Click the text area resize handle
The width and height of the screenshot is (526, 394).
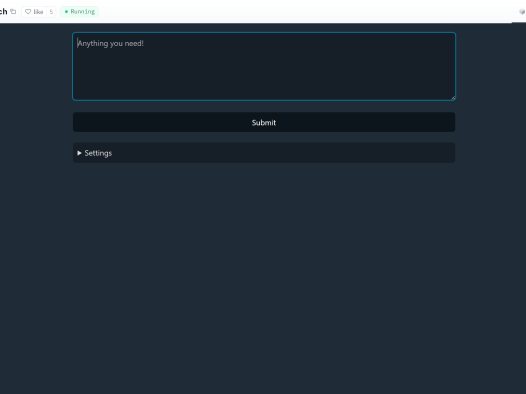pos(453,98)
